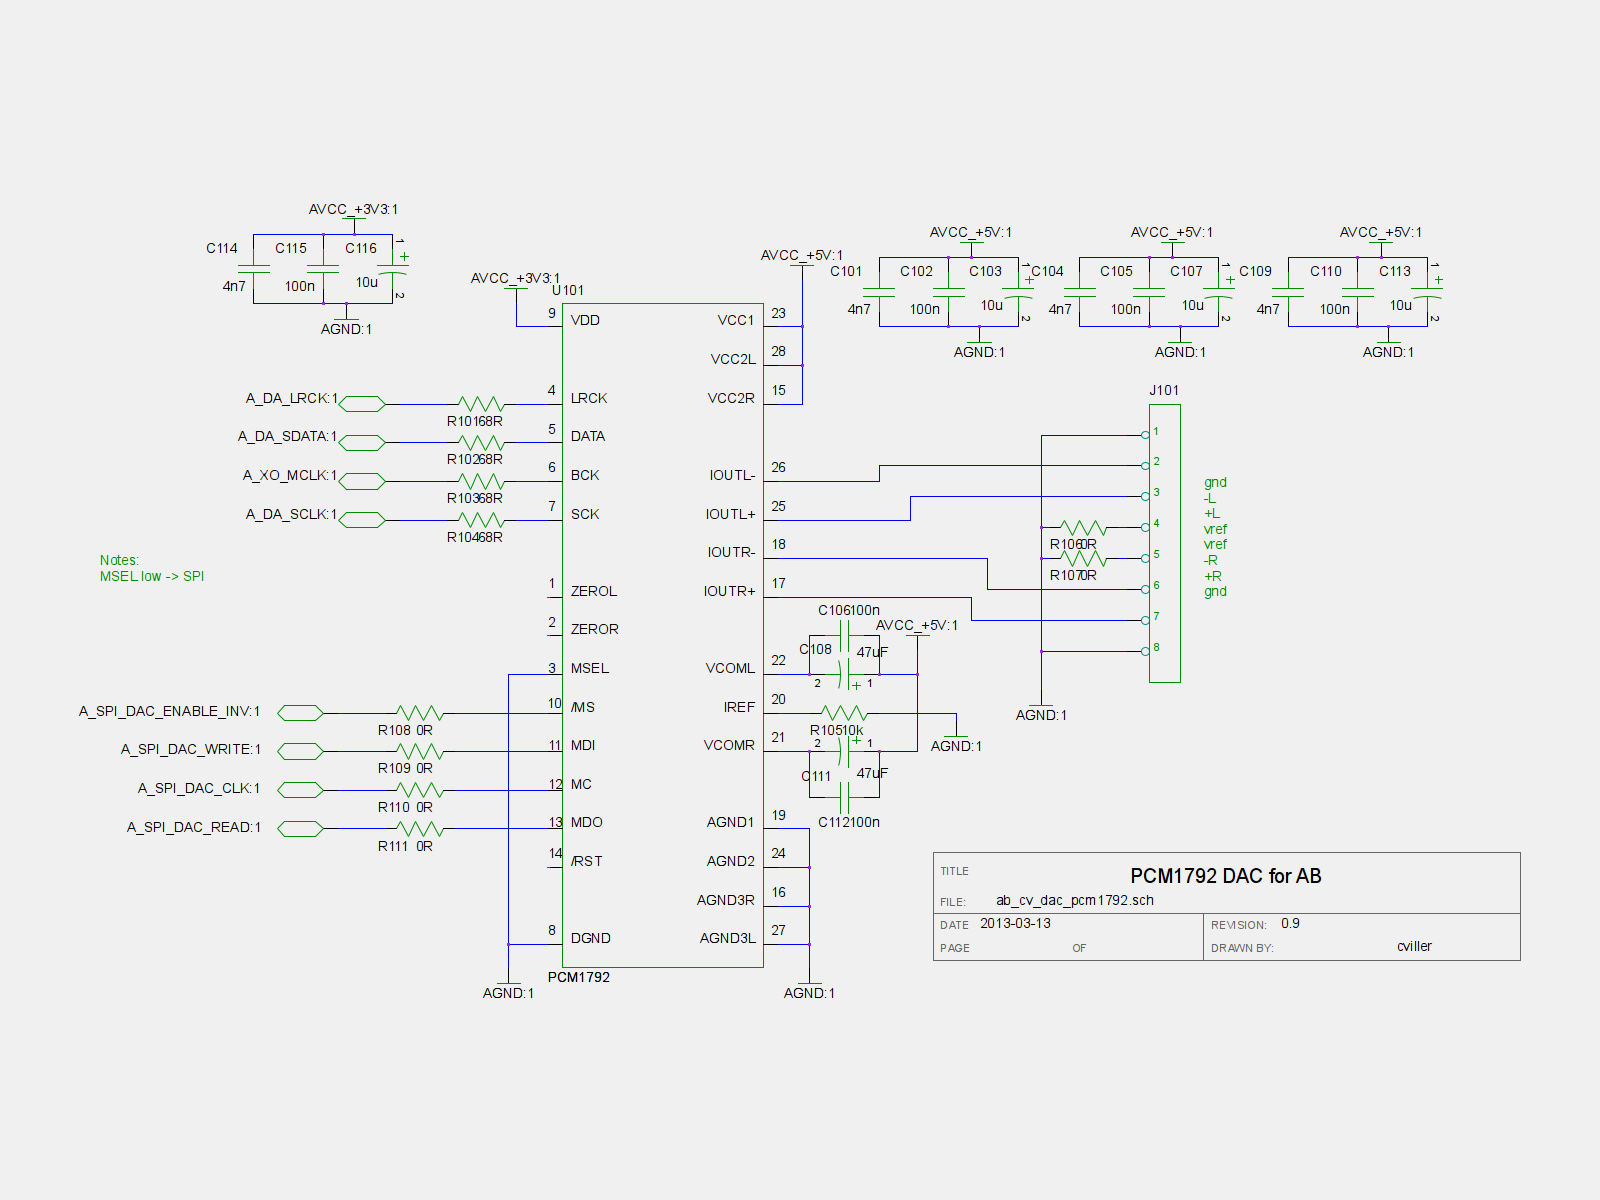1600x1200 pixels.
Task: Click the A_SPI_DAC_CLK:1 port symbol
Action: click(300, 790)
